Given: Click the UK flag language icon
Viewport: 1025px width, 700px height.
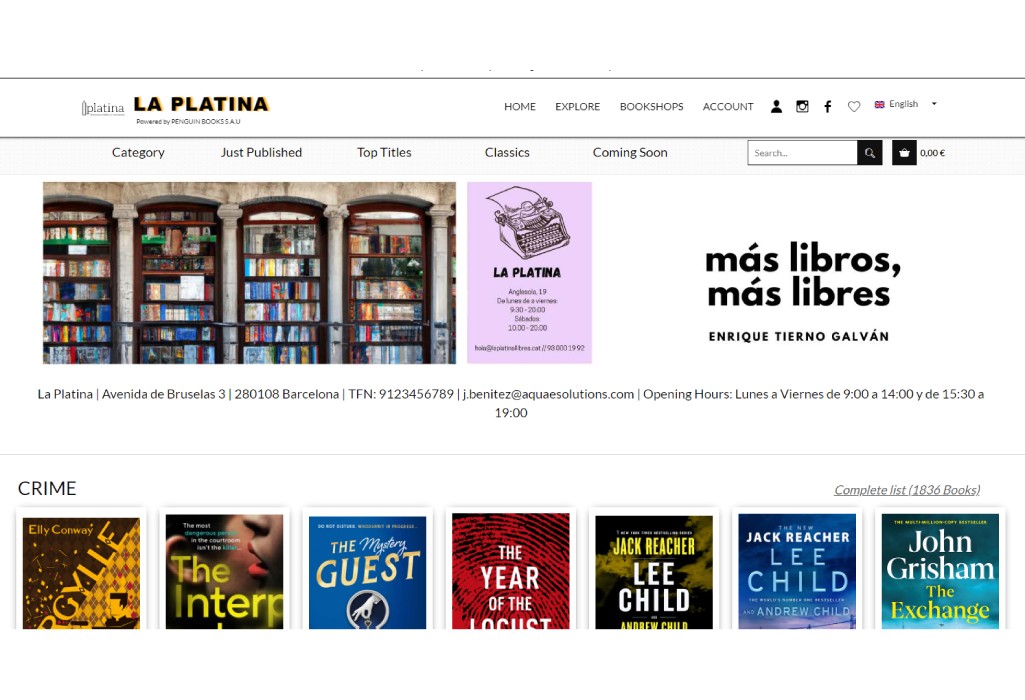Looking at the screenshot, I should [879, 104].
